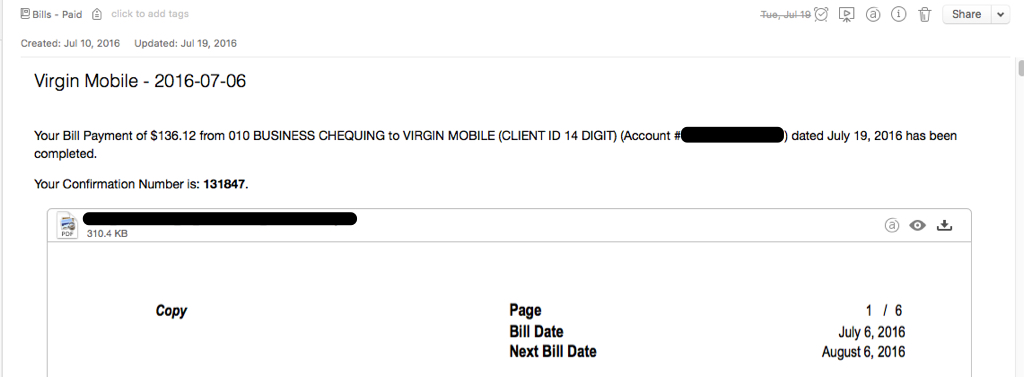Click the Share button
Viewport: 1024px width, 377px height.
pyautogui.click(x=967, y=14)
